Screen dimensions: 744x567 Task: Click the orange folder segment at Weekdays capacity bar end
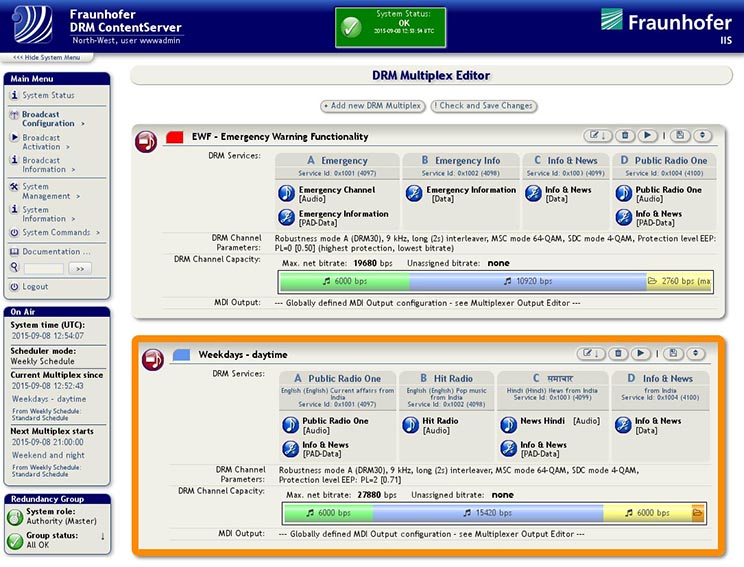pyautogui.click(x=698, y=513)
